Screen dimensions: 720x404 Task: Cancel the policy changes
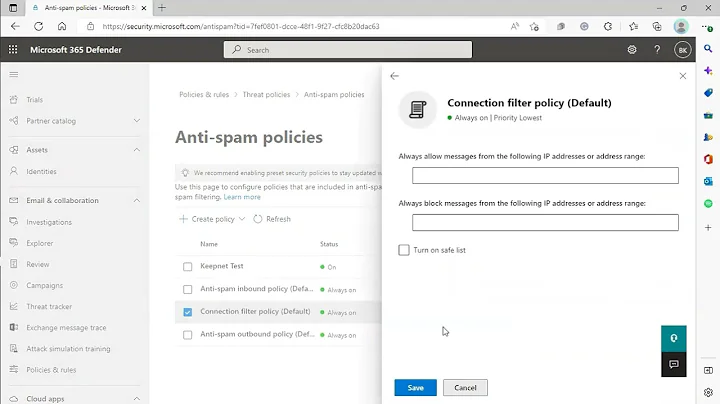click(465, 387)
